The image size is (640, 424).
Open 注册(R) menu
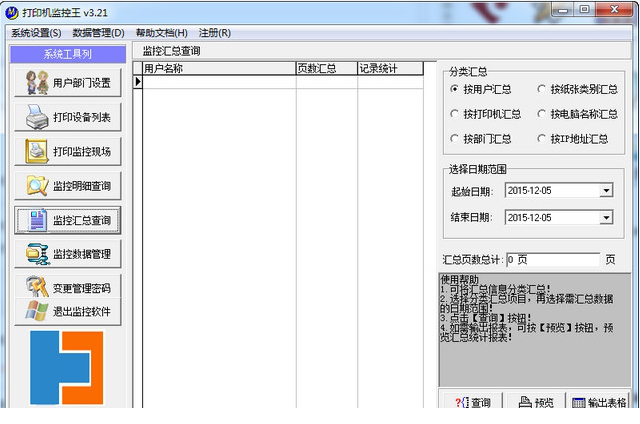click(x=215, y=33)
